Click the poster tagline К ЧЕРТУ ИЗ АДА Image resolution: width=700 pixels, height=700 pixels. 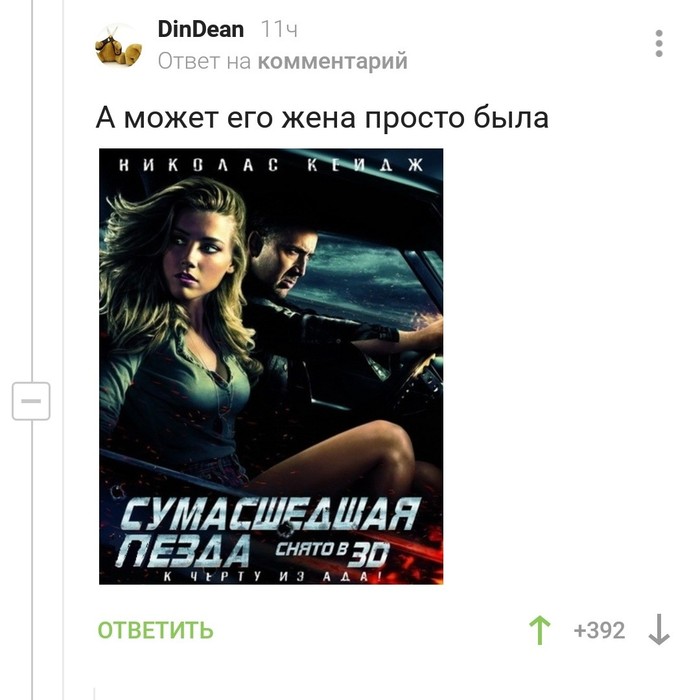(x=272, y=576)
